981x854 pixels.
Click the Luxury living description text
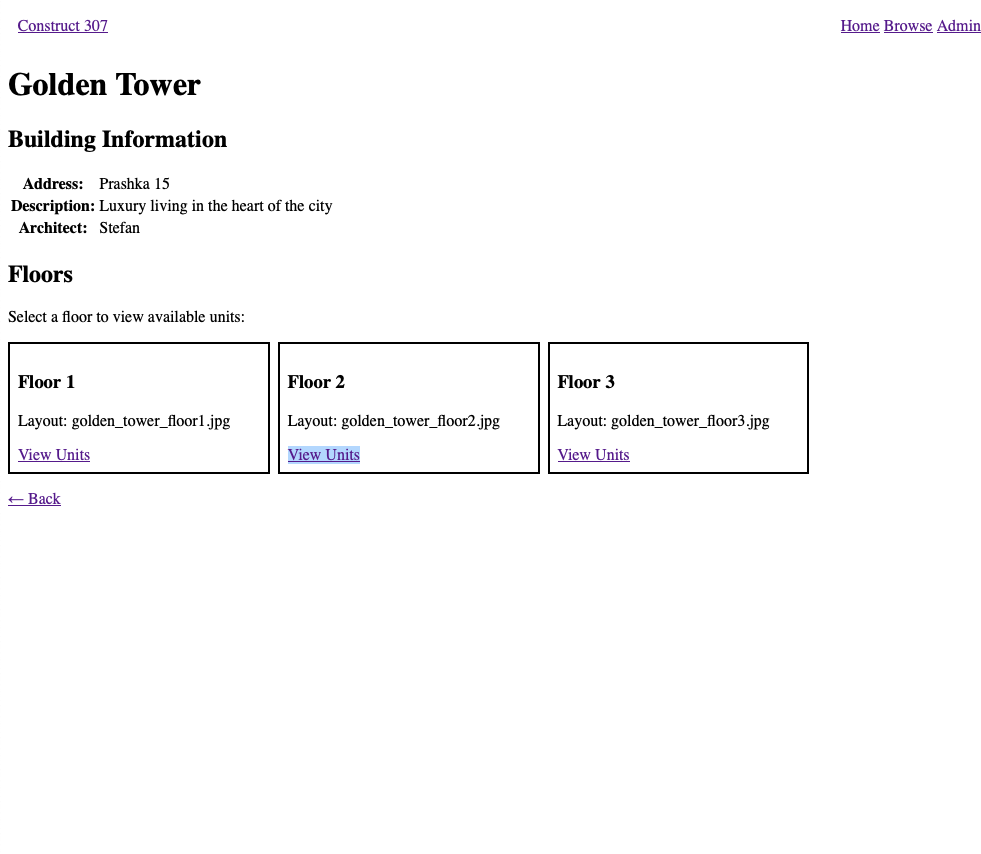tap(215, 206)
